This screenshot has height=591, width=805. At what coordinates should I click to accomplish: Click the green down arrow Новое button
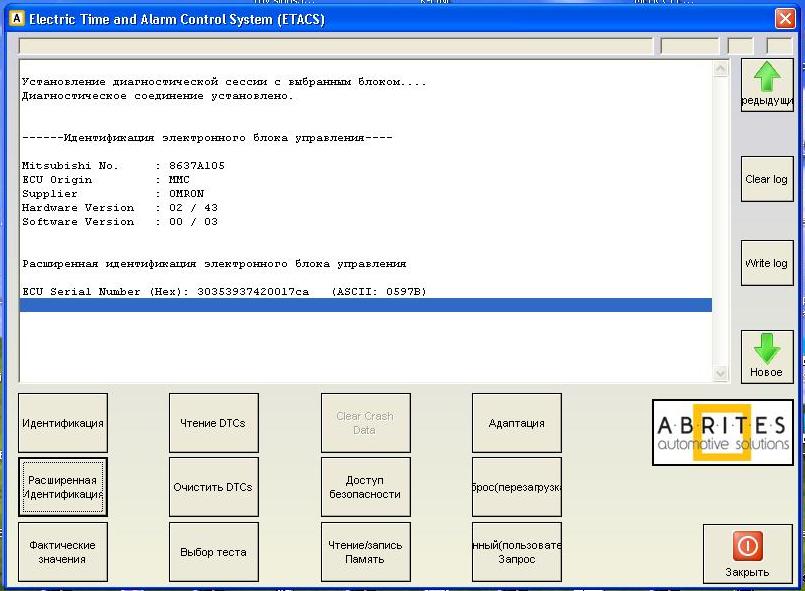click(x=767, y=356)
